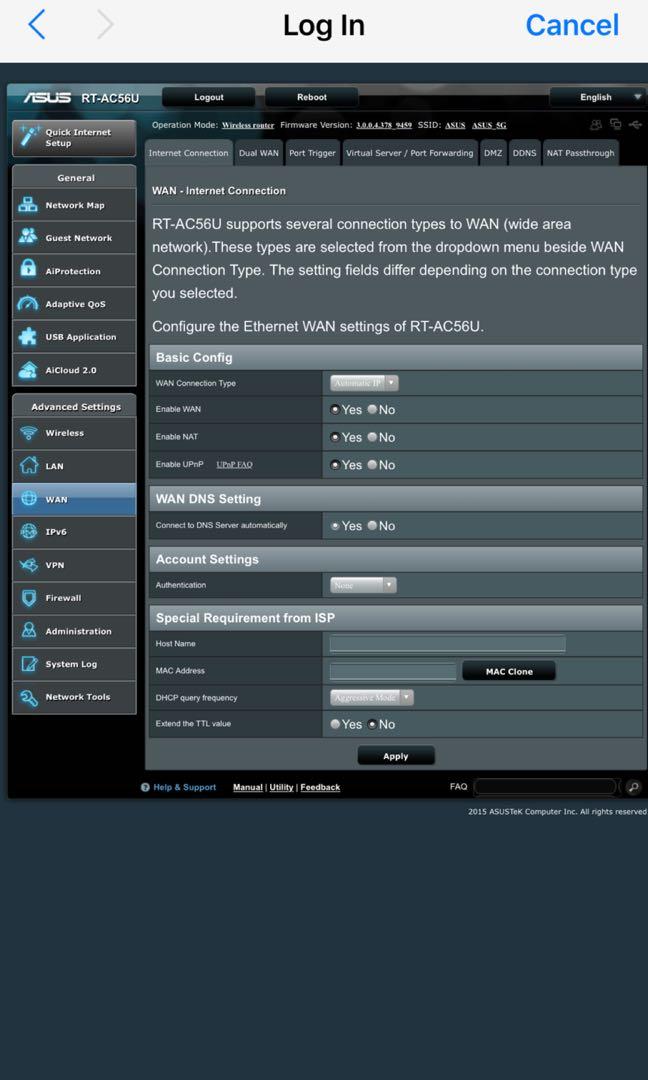Screen dimensions: 648x1080
Task: Open the VPN section
Action: (74, 565)
